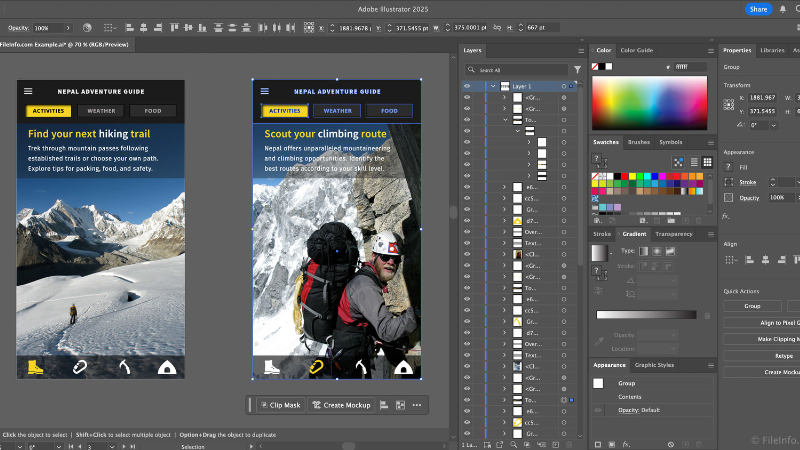Viewport: 800px width, 450px height.
Task: Click the Create Mockup button in task bar
Action: (x=341, y=405)
